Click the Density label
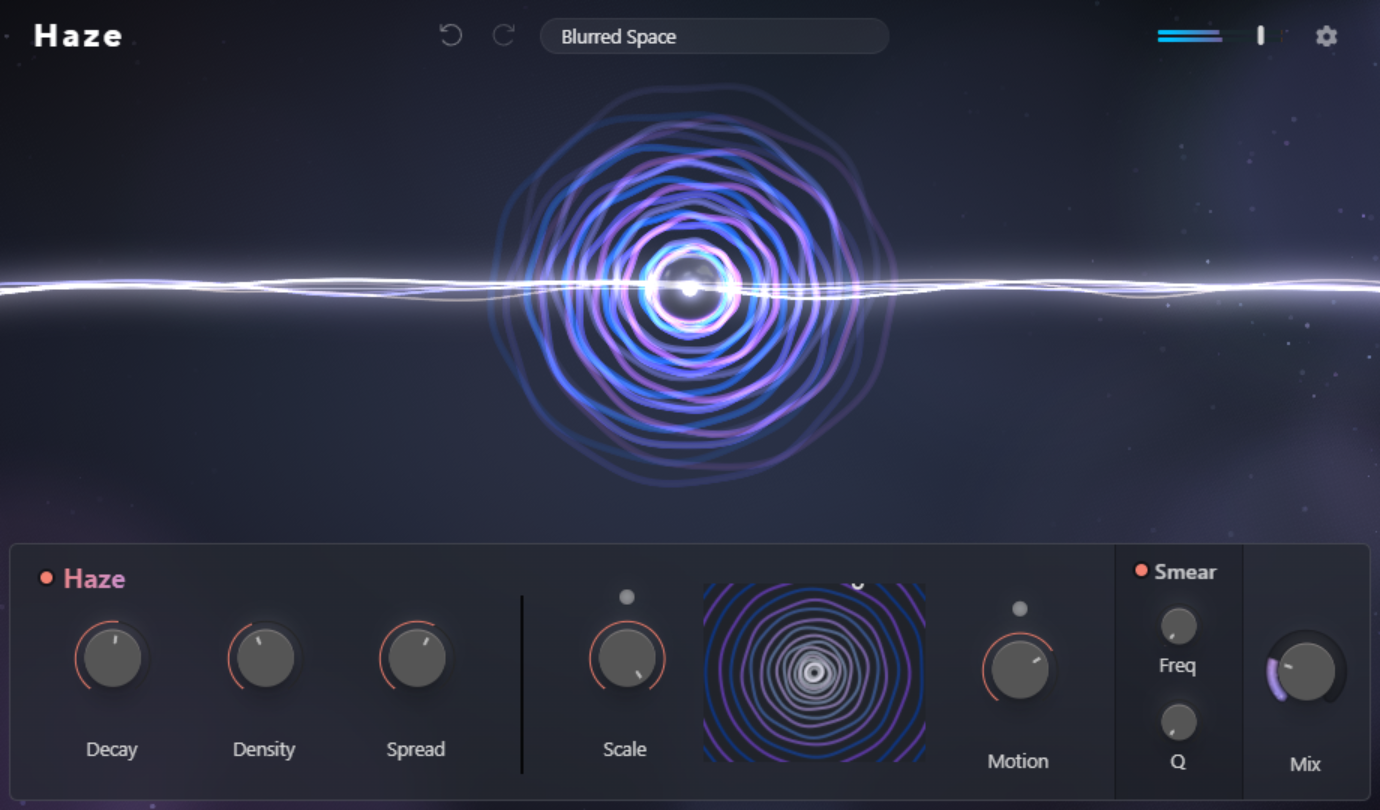The image size is (1380, 810). [264, 749]
